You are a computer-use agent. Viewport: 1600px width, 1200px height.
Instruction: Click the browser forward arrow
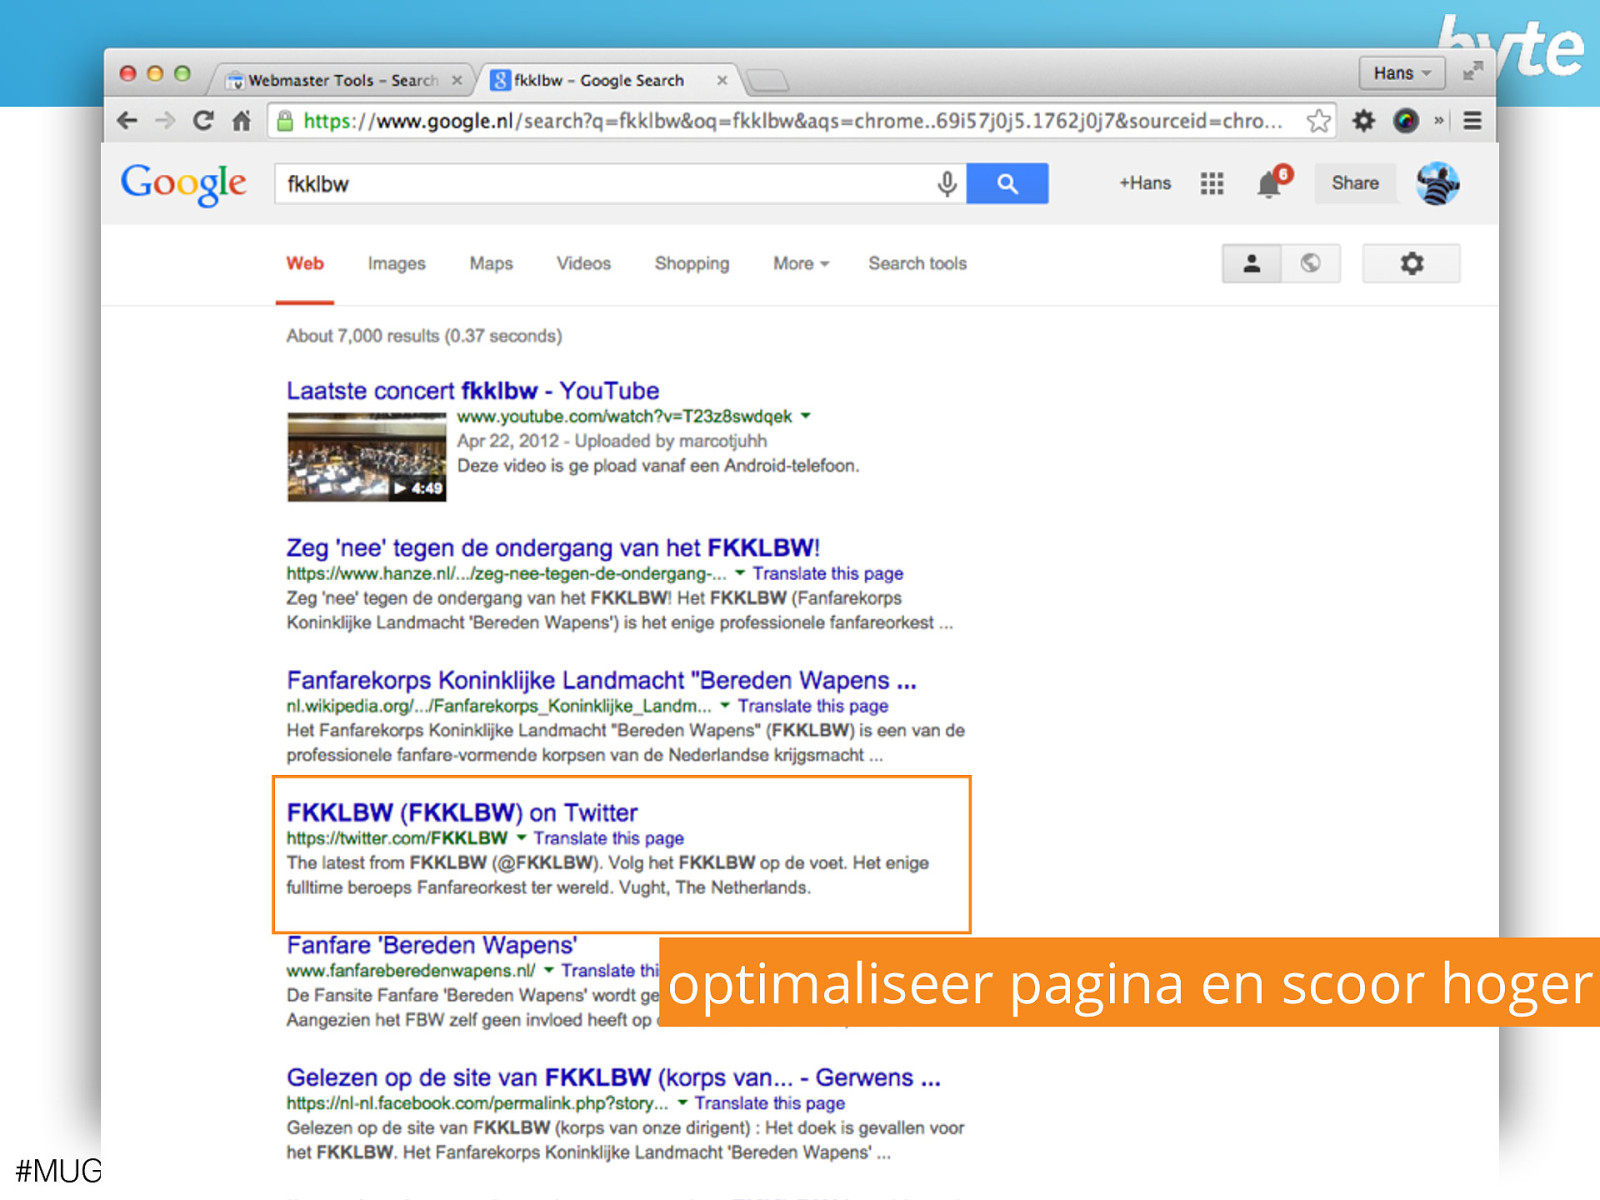(165, 121)
